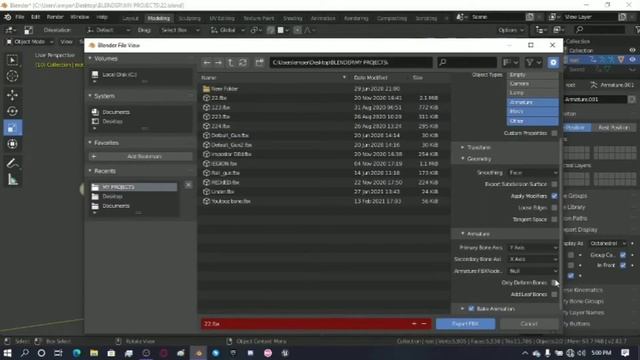
Task: Enable Loose Edges checkbox
Action: [x=554, y=208]
